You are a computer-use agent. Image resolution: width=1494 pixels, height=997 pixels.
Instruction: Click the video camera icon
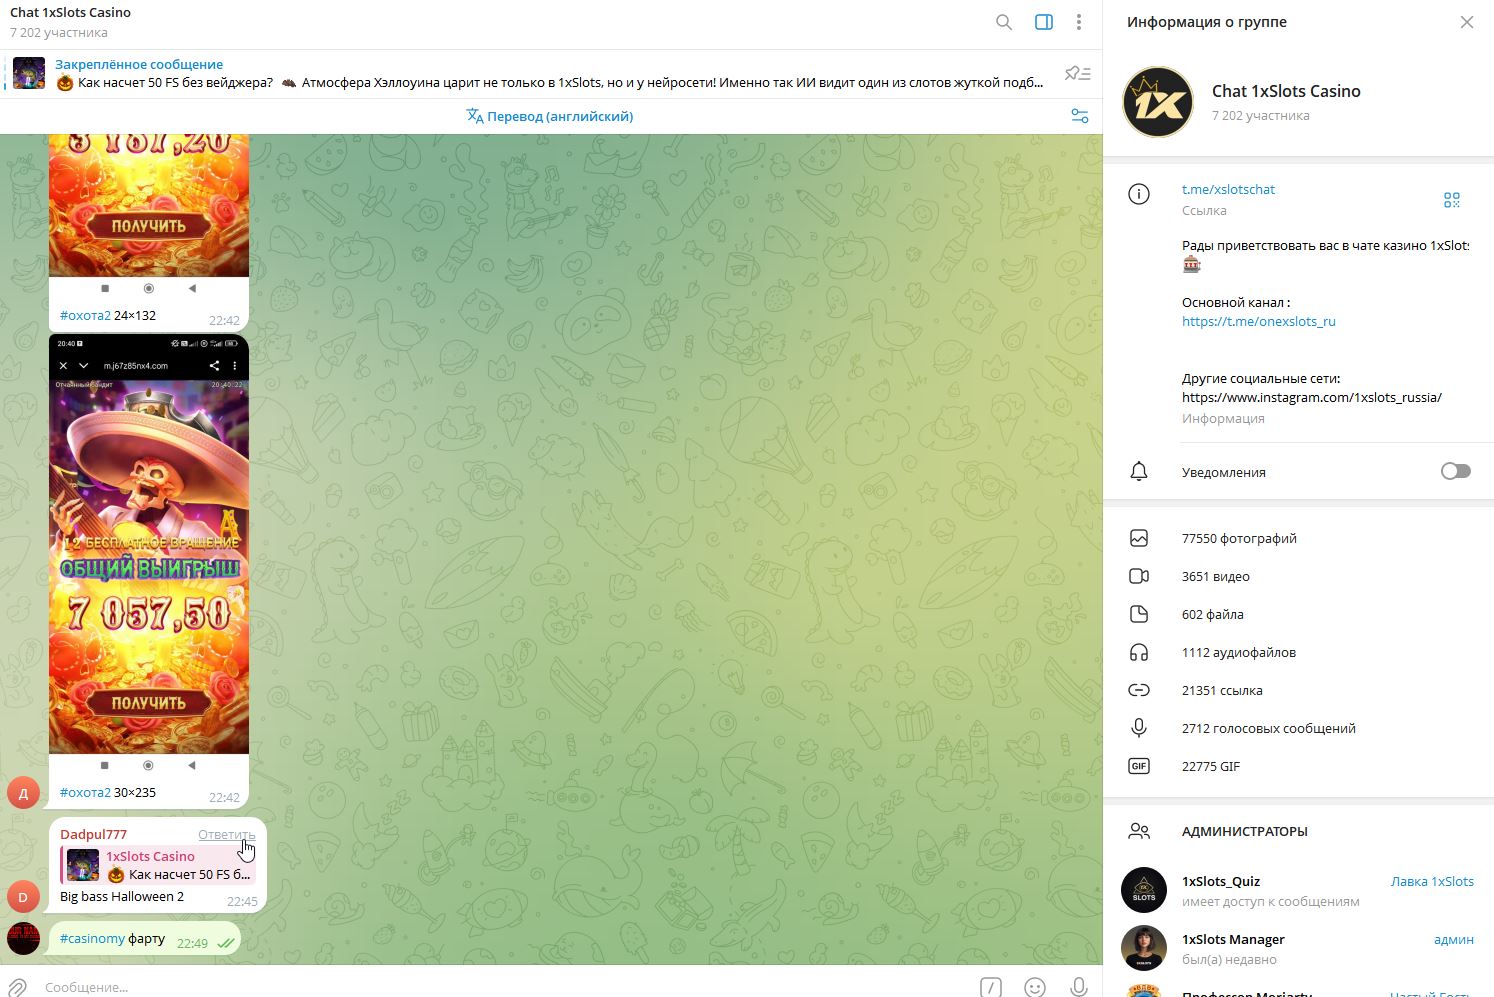pos(1139,576)
